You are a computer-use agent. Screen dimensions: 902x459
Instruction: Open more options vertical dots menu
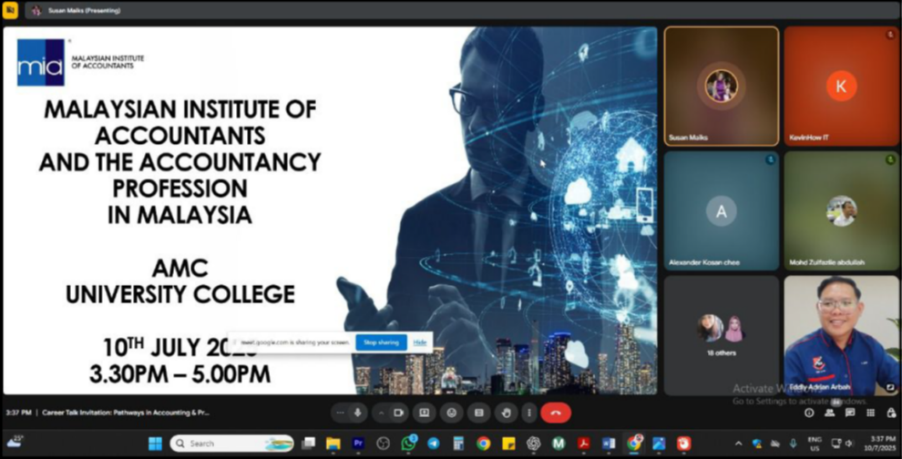coord(529,412)
